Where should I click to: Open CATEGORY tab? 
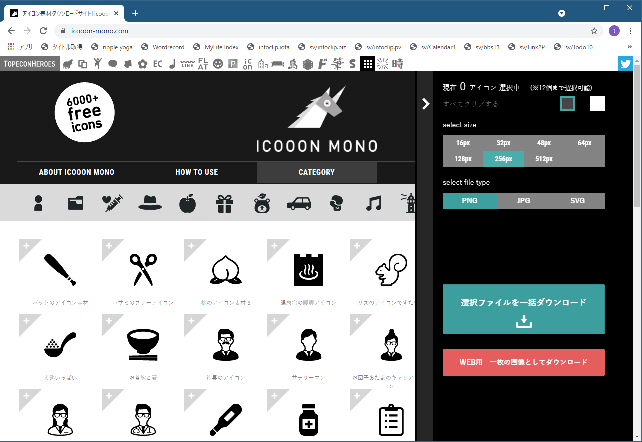tap(316, 172)
